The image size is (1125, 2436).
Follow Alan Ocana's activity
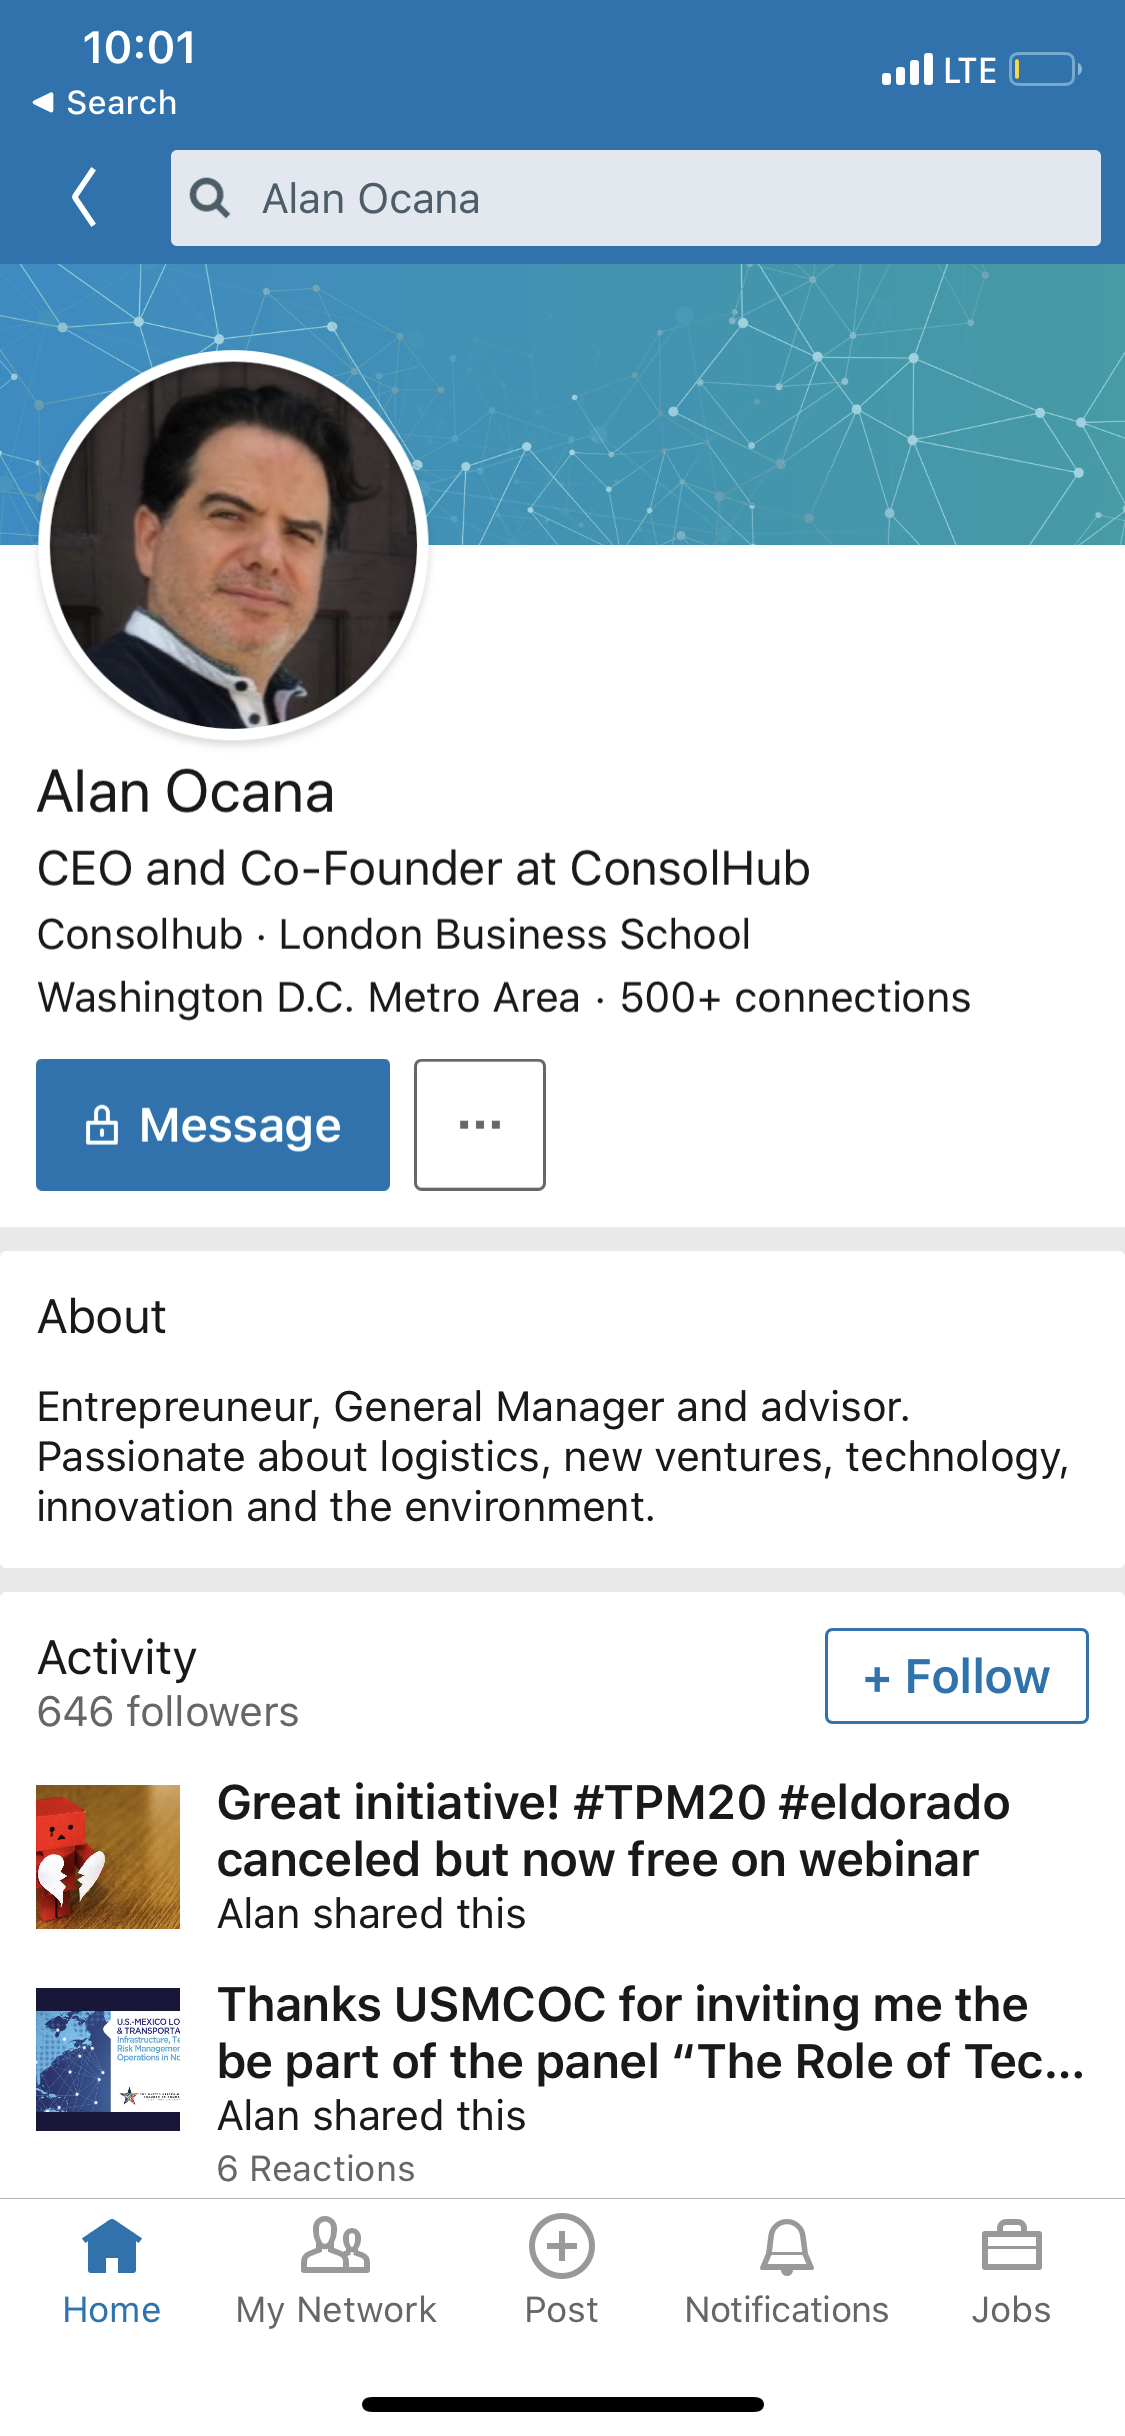pos(957,1676)
